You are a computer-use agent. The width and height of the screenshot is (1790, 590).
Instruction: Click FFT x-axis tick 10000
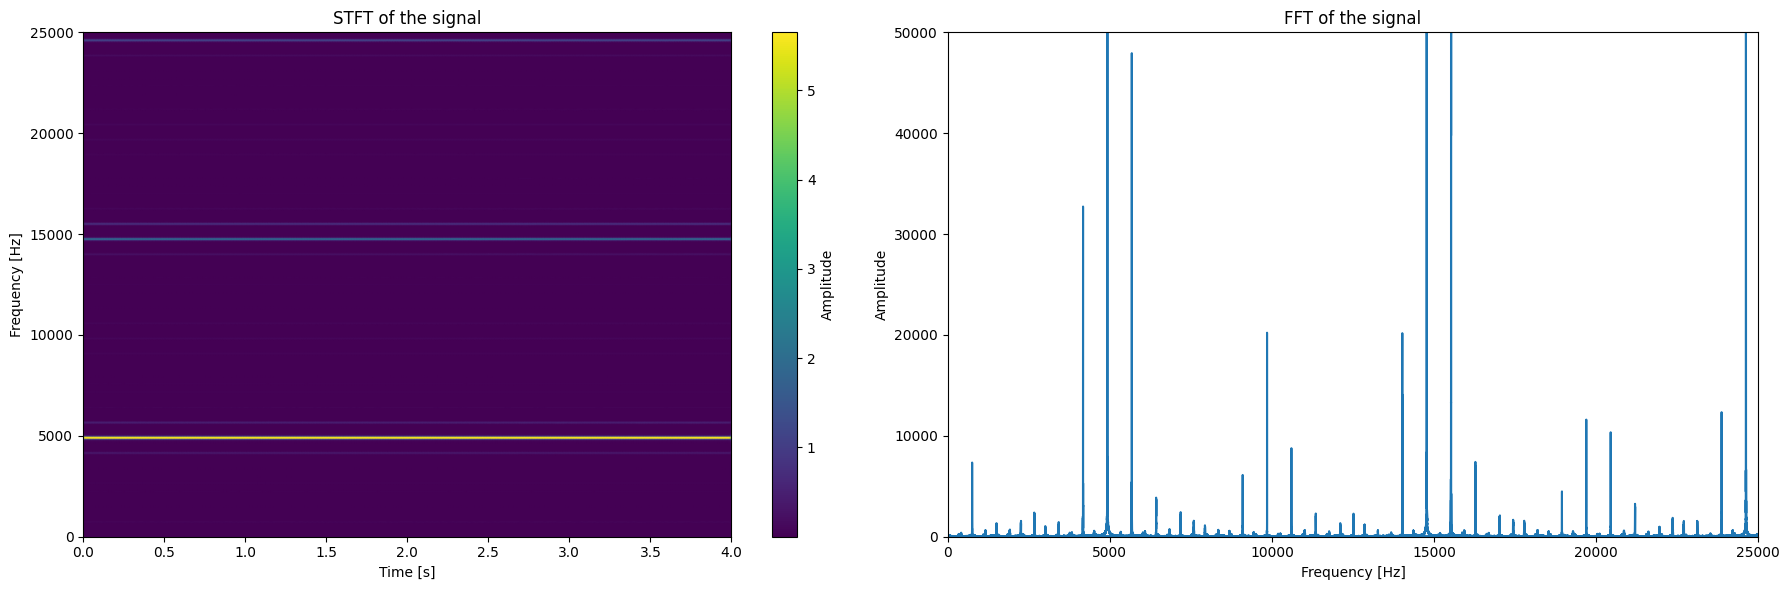click(1272, 552)
